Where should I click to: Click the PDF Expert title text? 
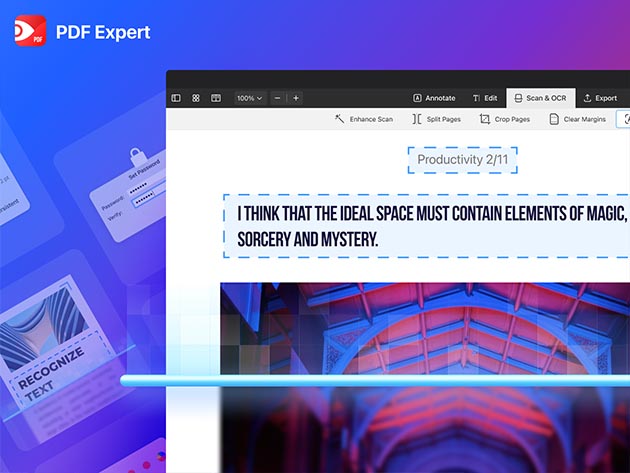tap(103, 32)
